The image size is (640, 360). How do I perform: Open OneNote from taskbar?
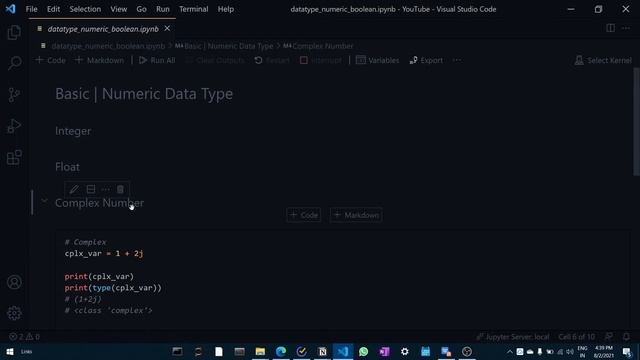click(x=384, y=351)
